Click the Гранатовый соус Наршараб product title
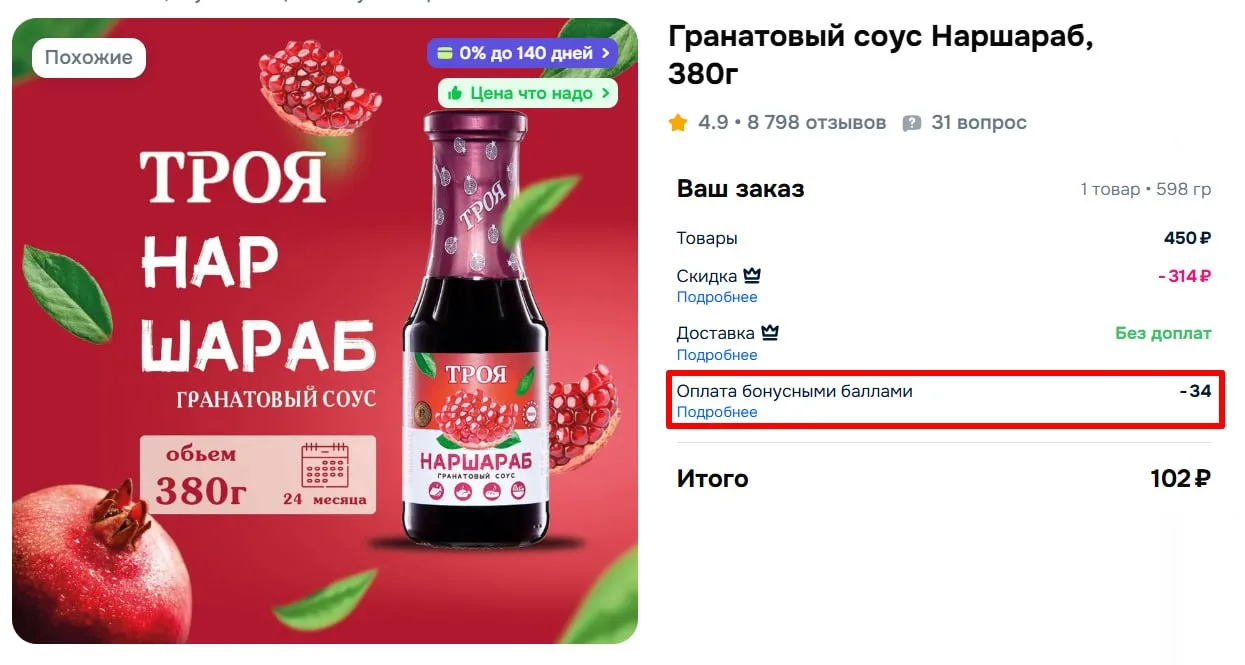Viewport: 1245px width, 665px height. pos(881,55)
